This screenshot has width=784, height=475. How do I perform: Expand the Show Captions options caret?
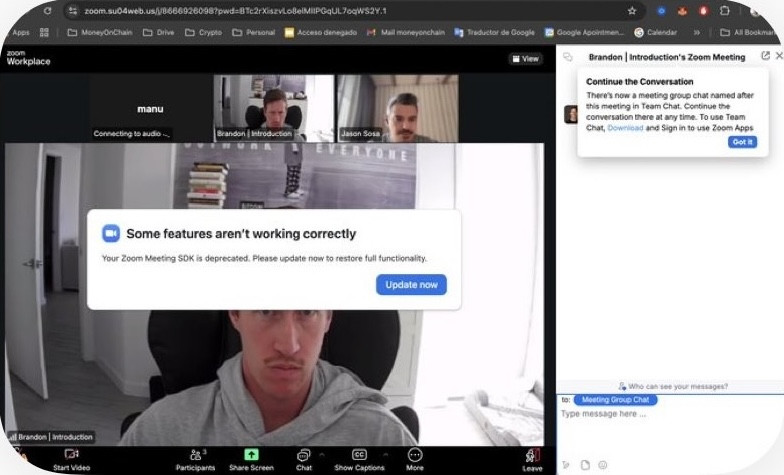[386, 455]
